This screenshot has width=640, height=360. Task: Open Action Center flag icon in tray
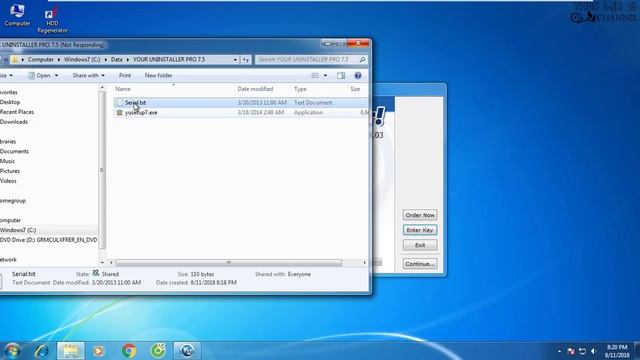571,351
